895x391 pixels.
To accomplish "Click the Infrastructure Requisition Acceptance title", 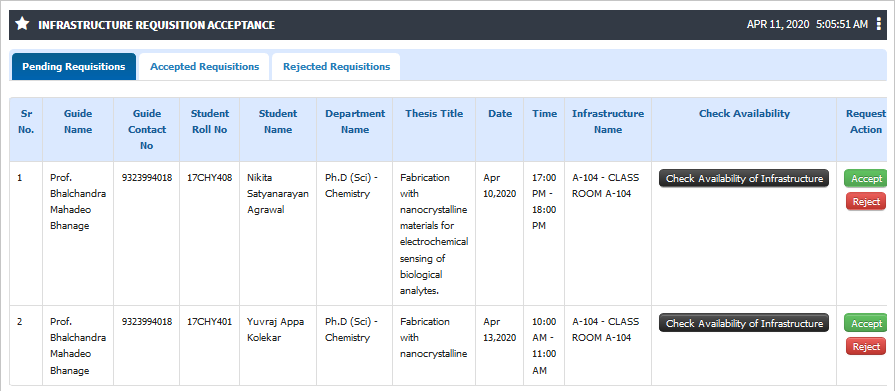I will (156, 25).
